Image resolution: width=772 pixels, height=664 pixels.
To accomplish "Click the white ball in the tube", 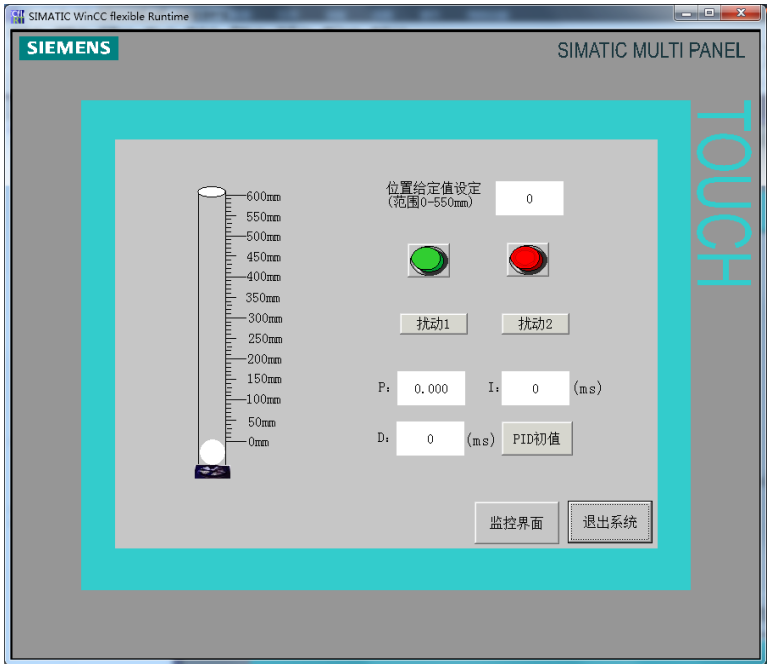I will tap(212, 452).
